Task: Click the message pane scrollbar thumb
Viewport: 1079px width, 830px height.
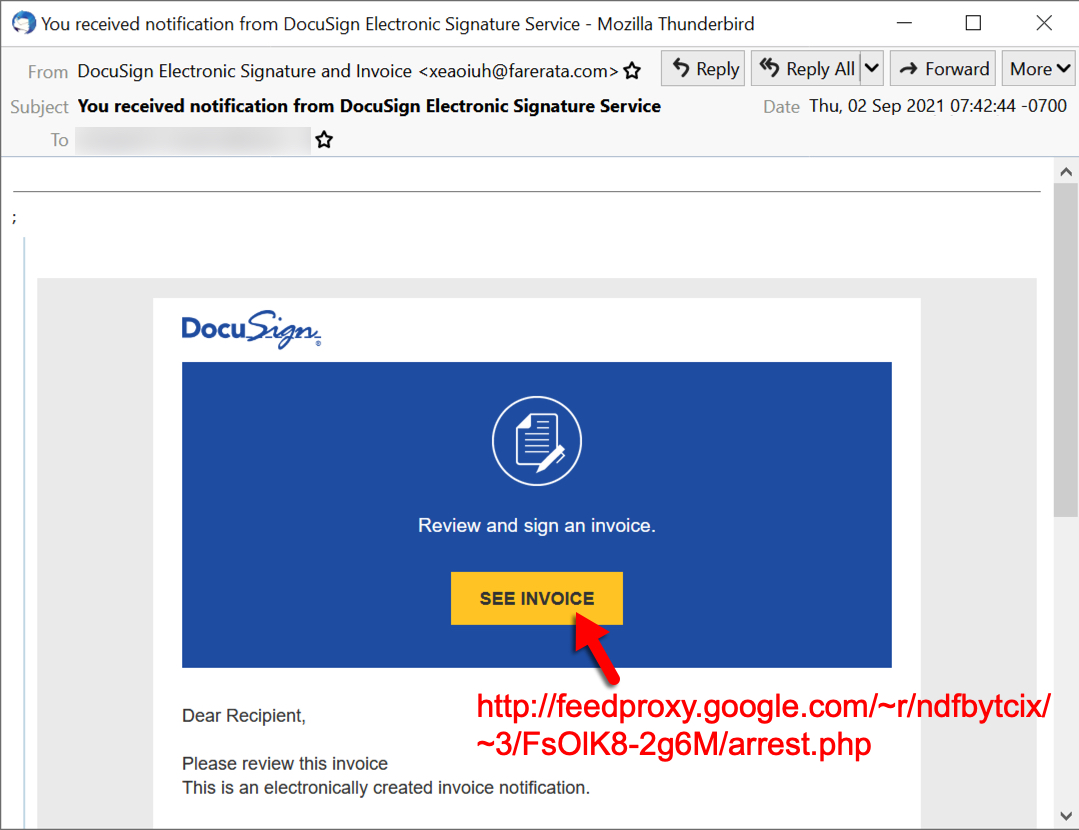Action: tap(1066, 349)
